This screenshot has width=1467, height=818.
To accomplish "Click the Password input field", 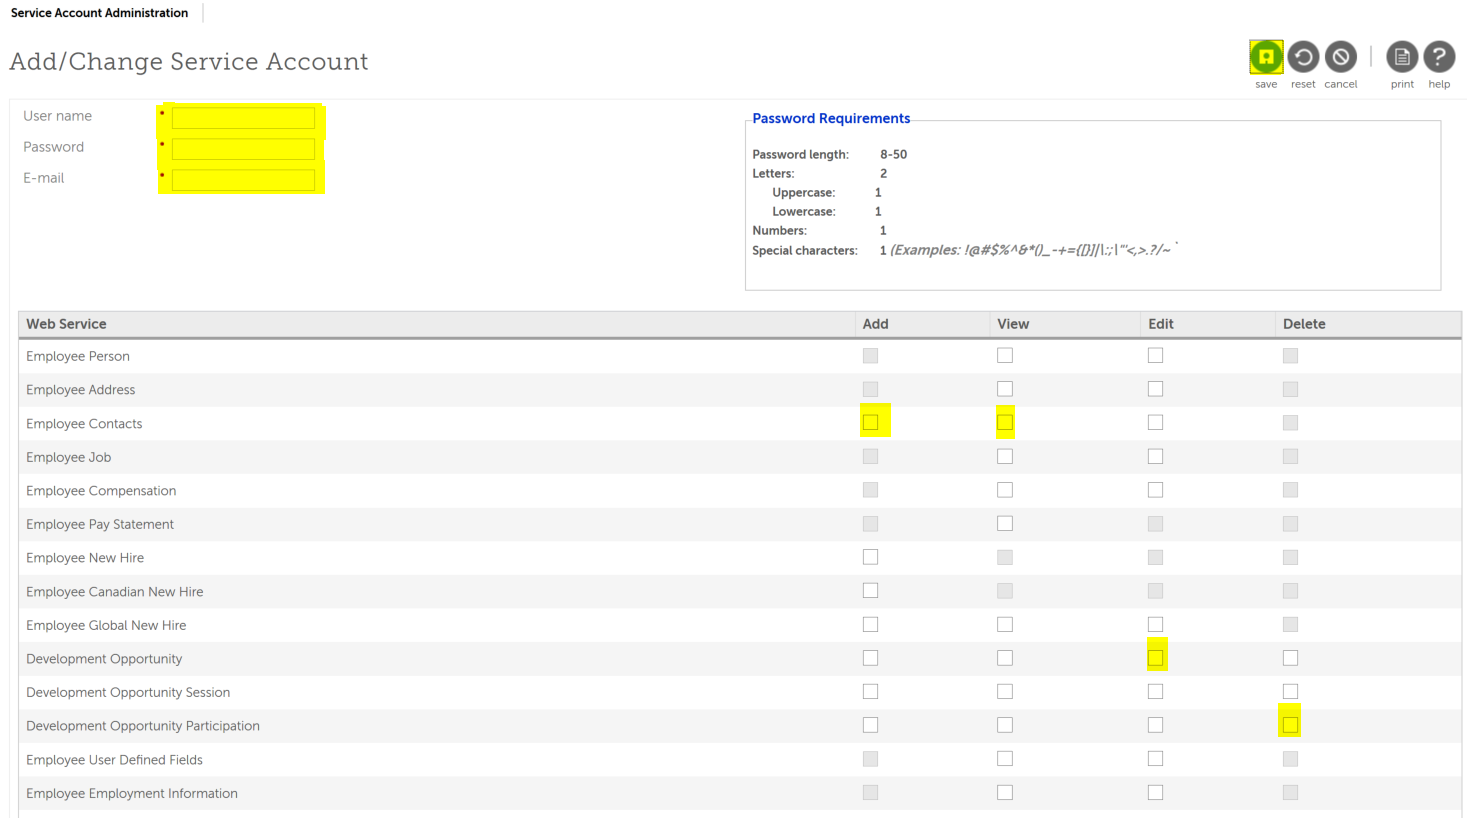I will (243, 149).
